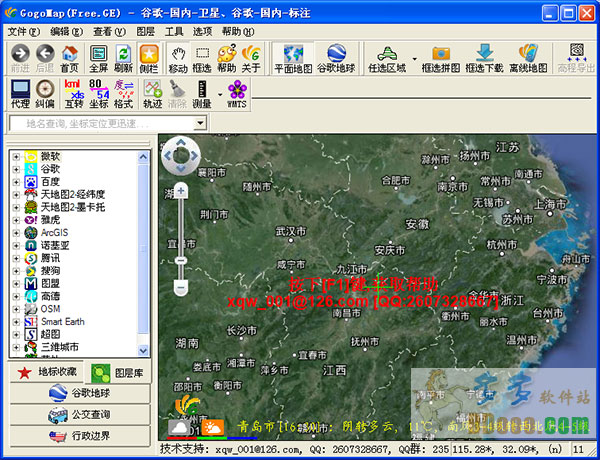600x460 pixels.
Task: Open dropdown arrow next to 测量
Action: pos(220,95)
